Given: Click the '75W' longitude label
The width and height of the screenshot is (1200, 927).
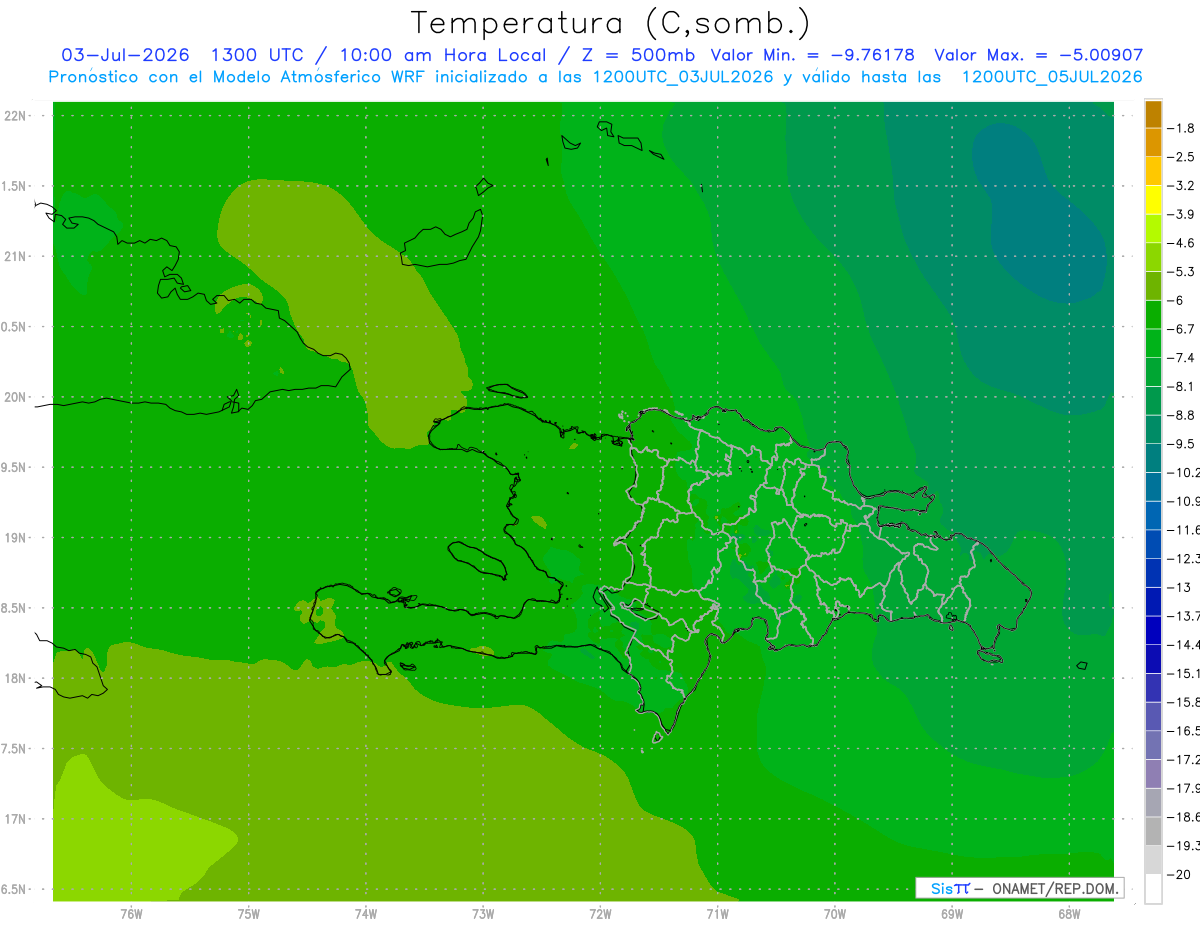Looking at the screenshot, I should pyautogui.click(x=249, y=913).
